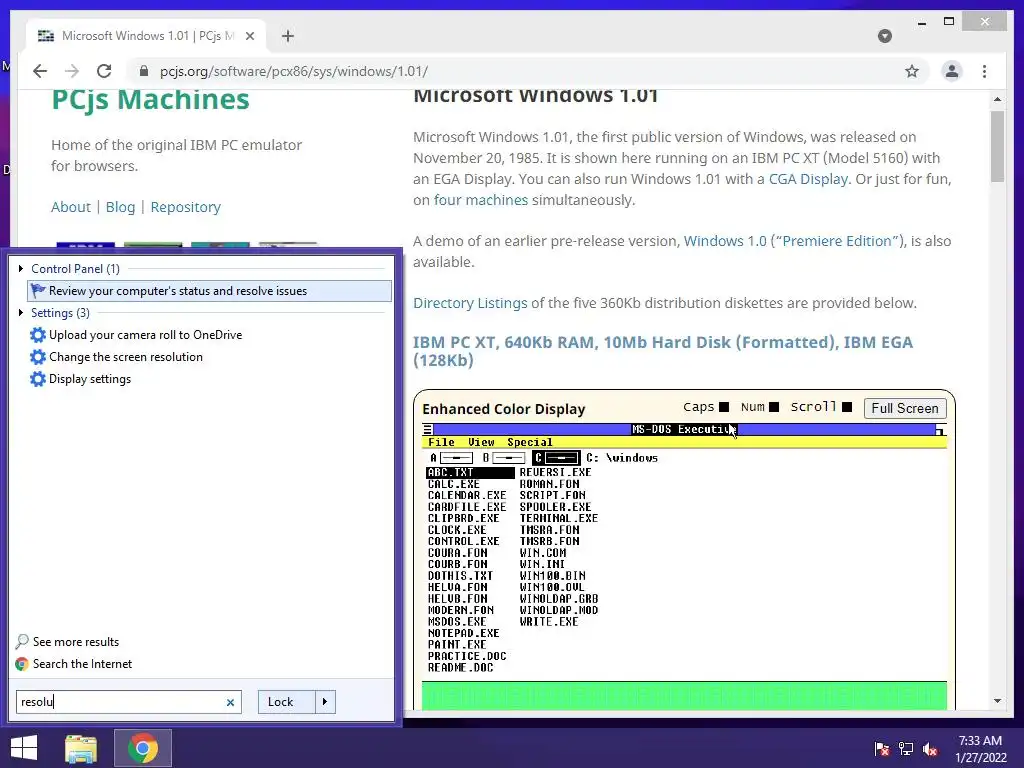
Task: Open the About link on PCjs
Action: (x=71, y=207)
